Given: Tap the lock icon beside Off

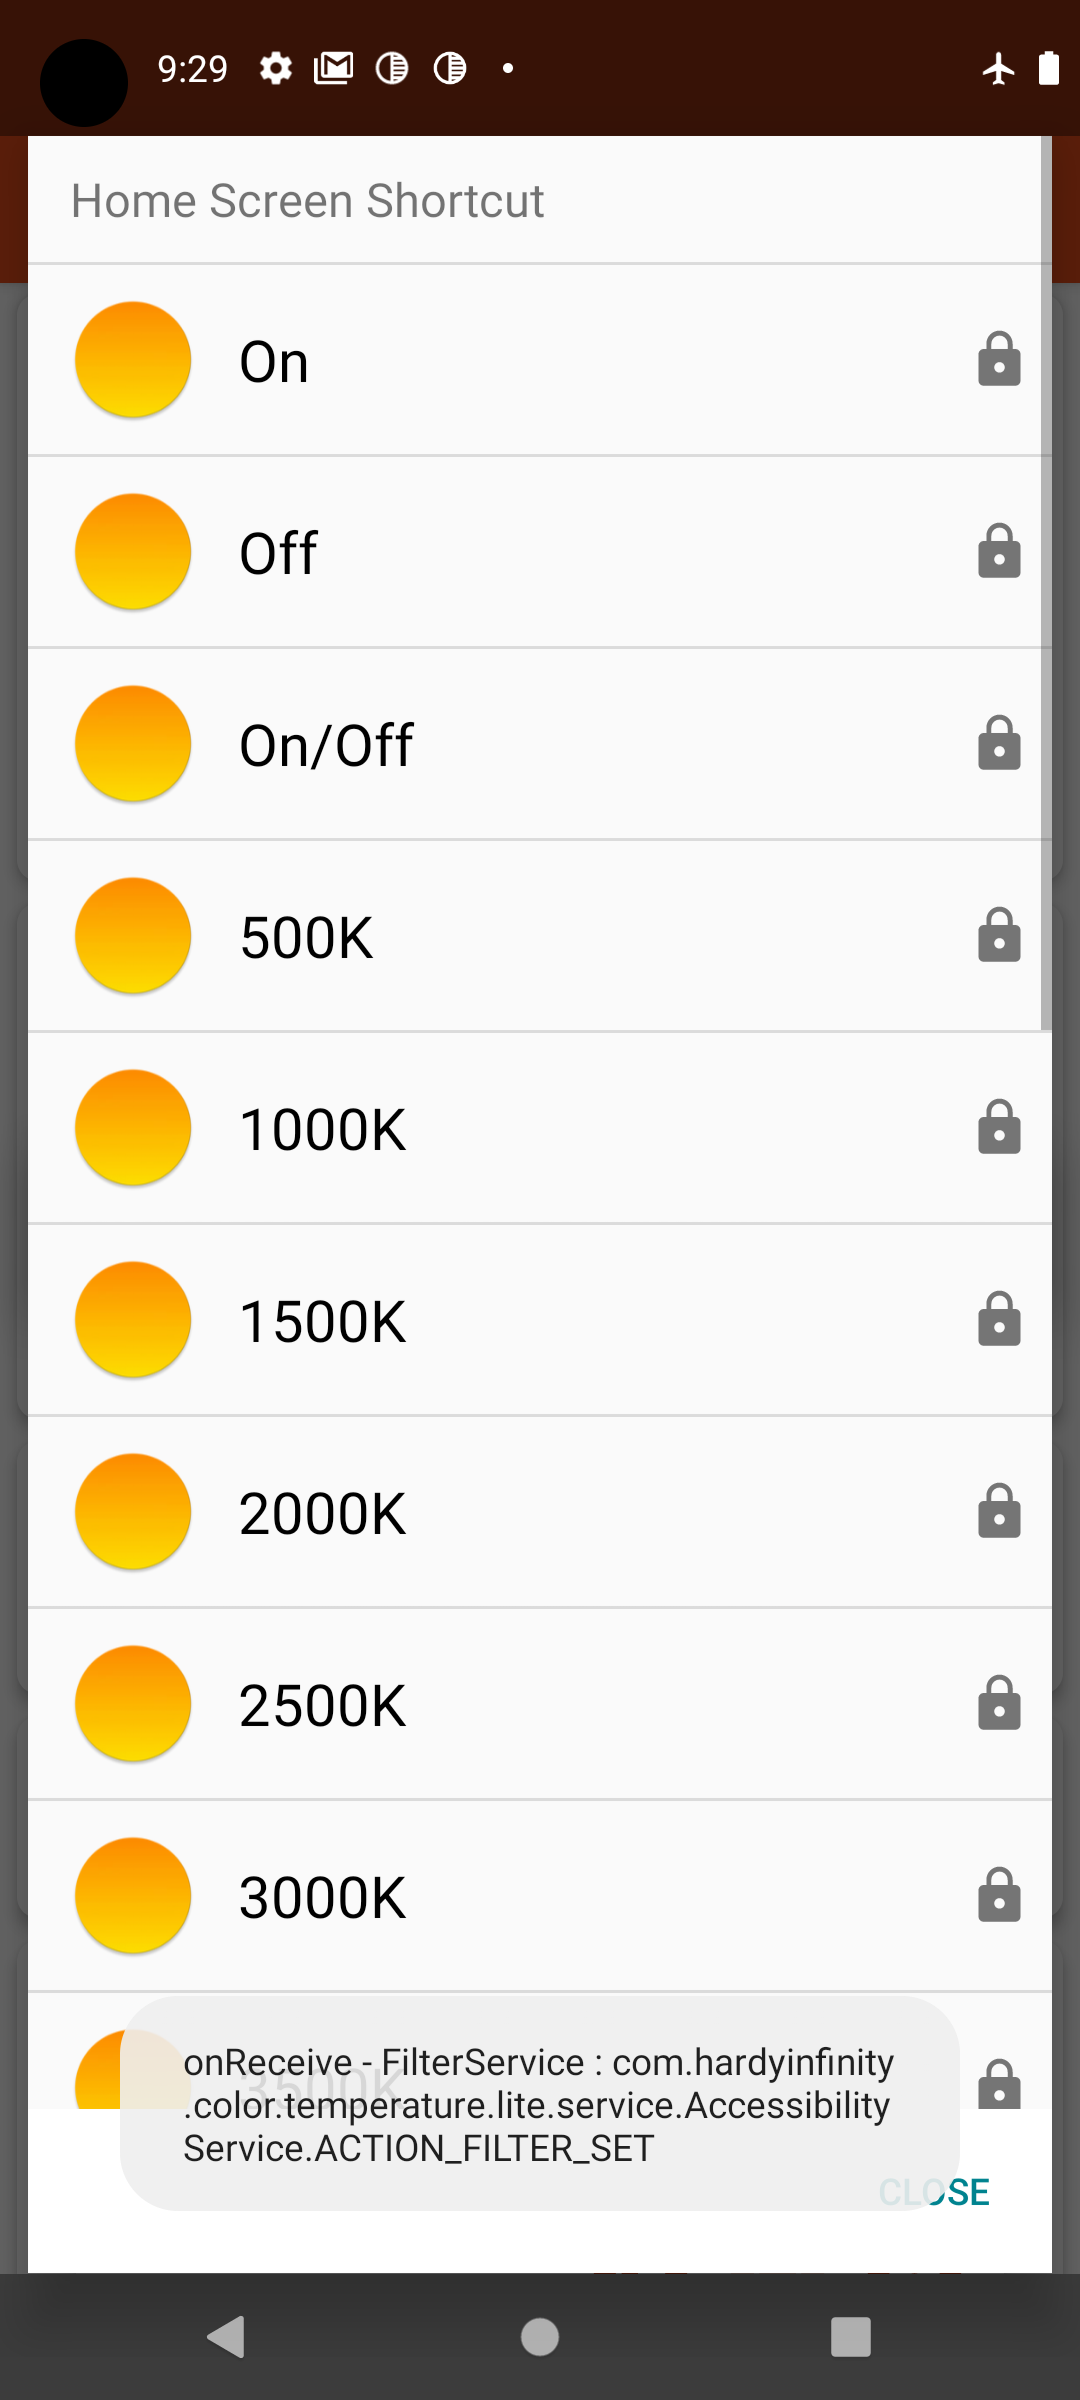Looking at the screenshot, I should tap(999, 552).
